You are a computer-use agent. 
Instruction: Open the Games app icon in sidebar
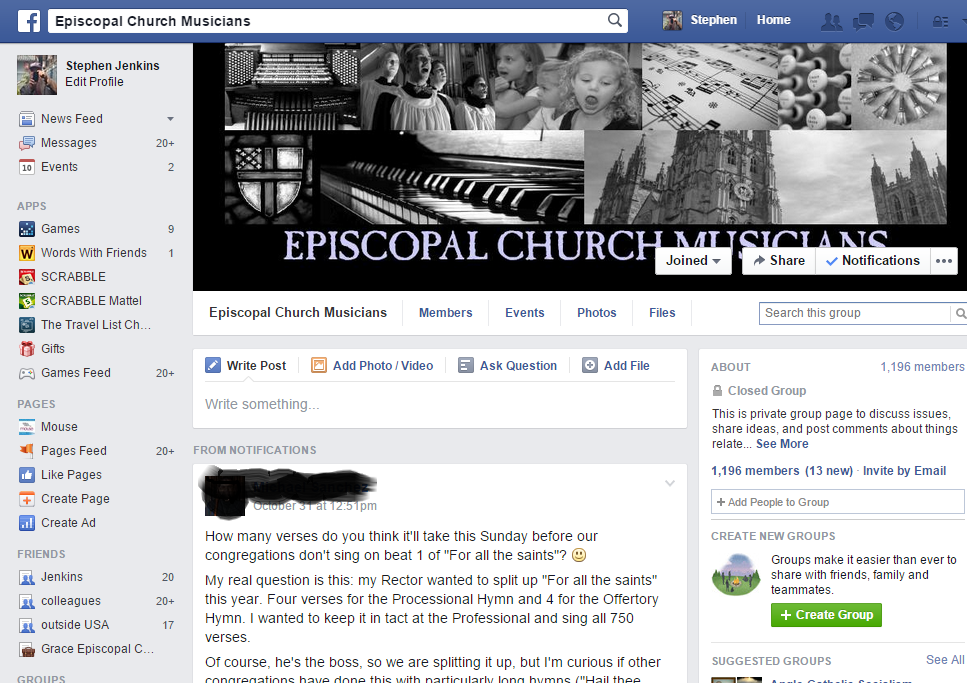[x=27, y=229]
